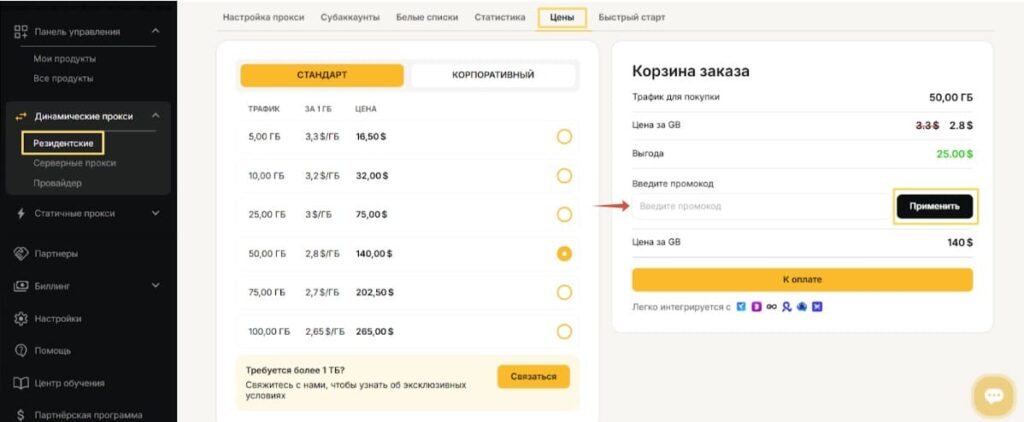
Task: Click the Партнеры handshake icon
Action: click(x=20, y=253)
